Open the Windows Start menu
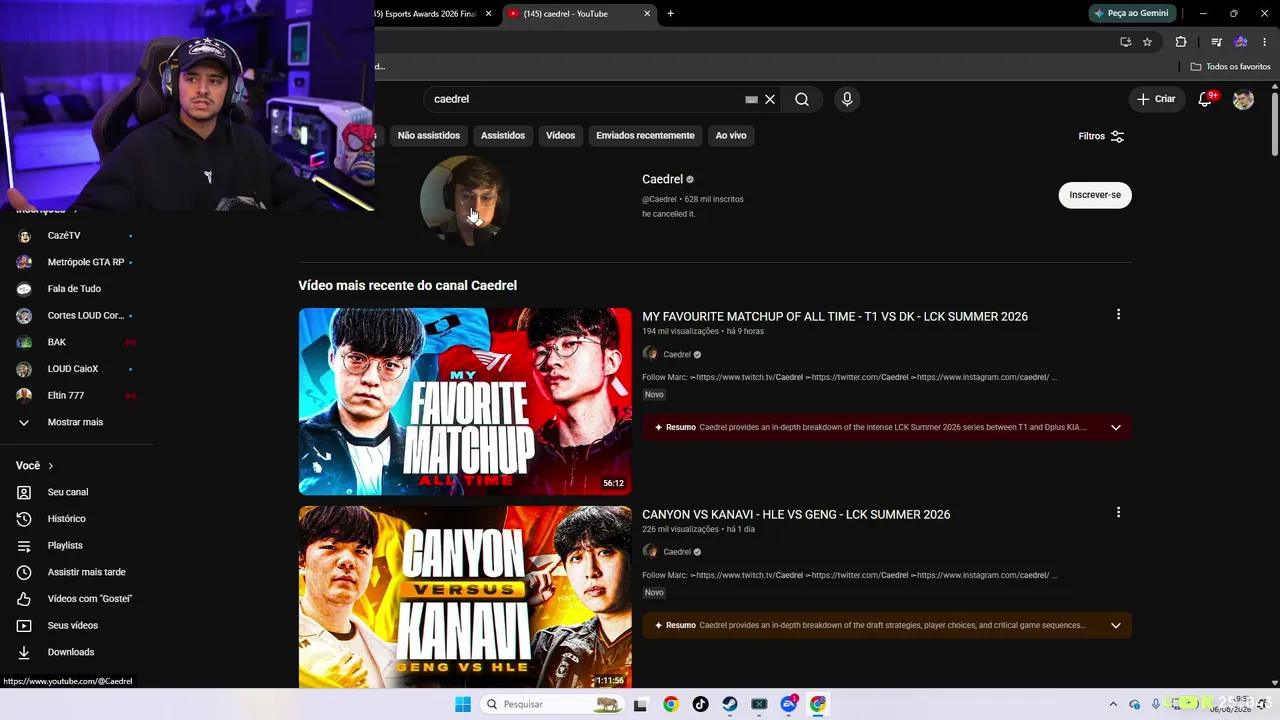 (463, 704)
